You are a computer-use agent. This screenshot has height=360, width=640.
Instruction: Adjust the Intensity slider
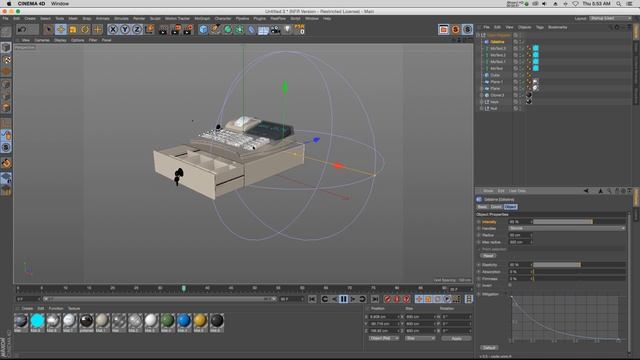pos(579,222)
